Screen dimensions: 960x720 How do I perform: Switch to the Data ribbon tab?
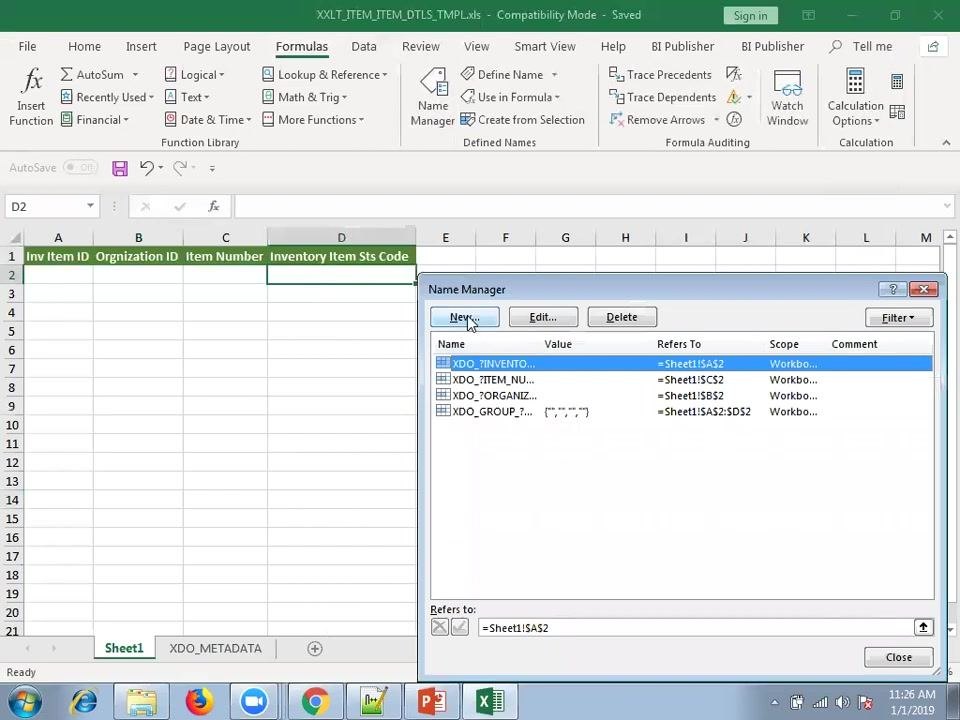pos(364,47)
